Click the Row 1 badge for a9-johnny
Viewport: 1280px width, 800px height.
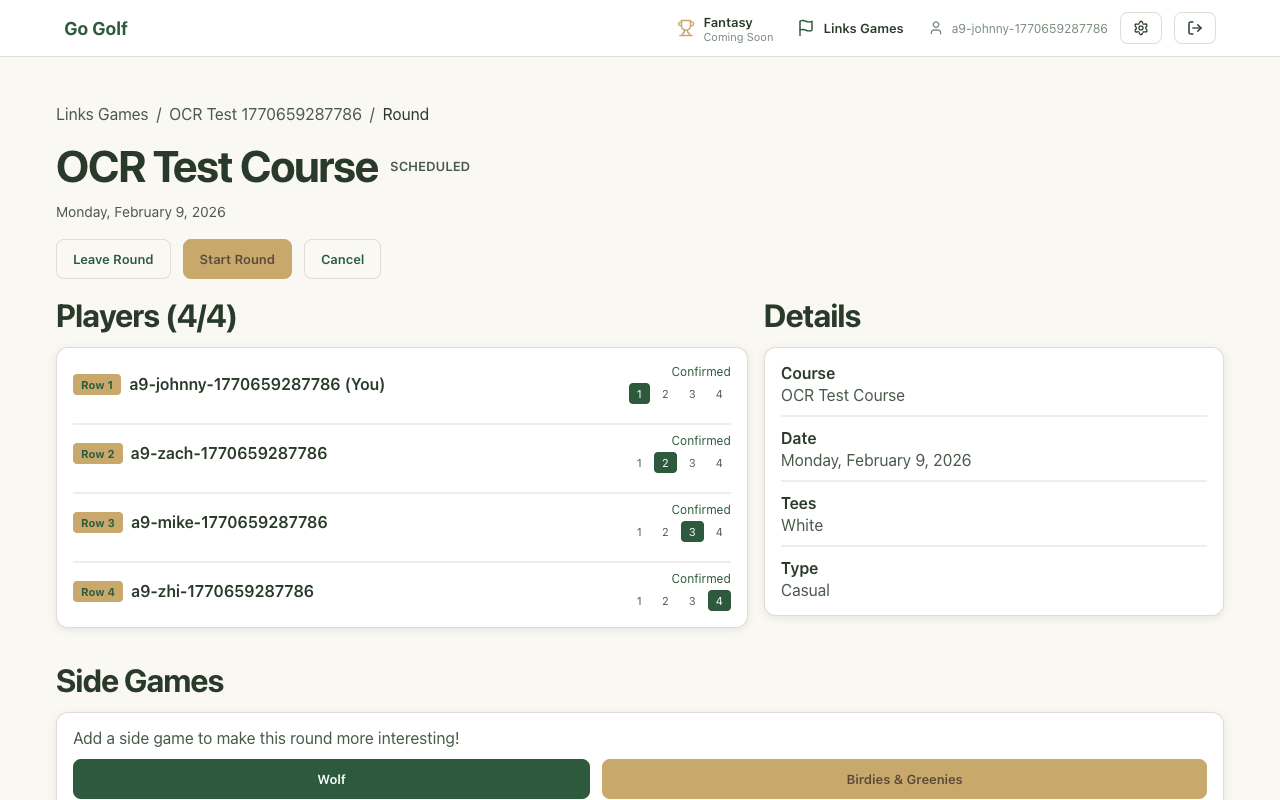[97, 385]
